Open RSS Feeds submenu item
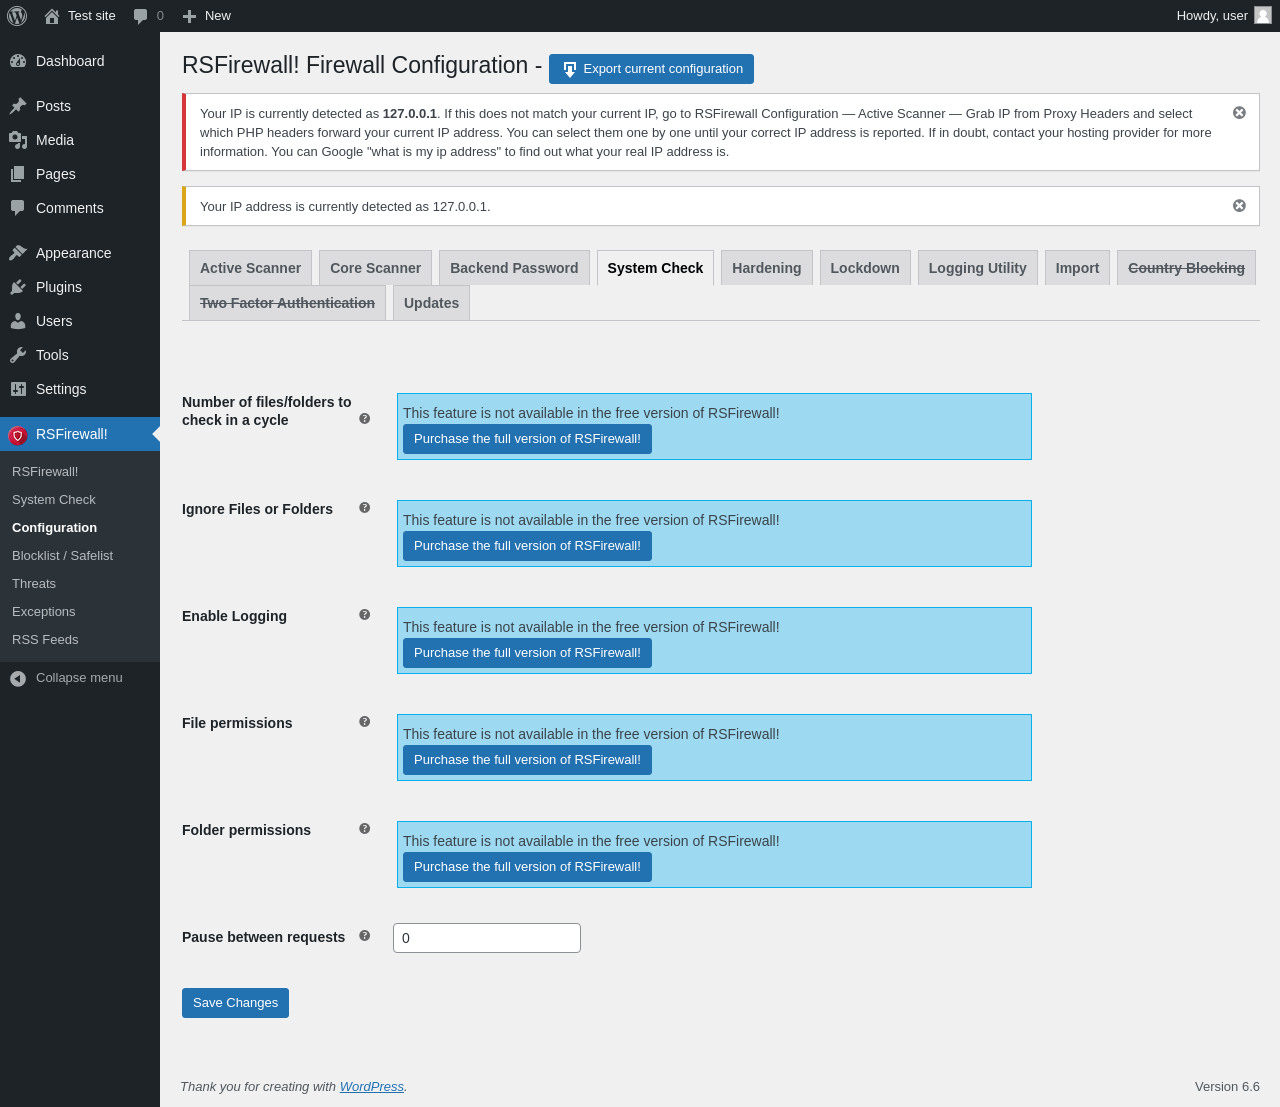The image size is (1280, 1107). 80,640
